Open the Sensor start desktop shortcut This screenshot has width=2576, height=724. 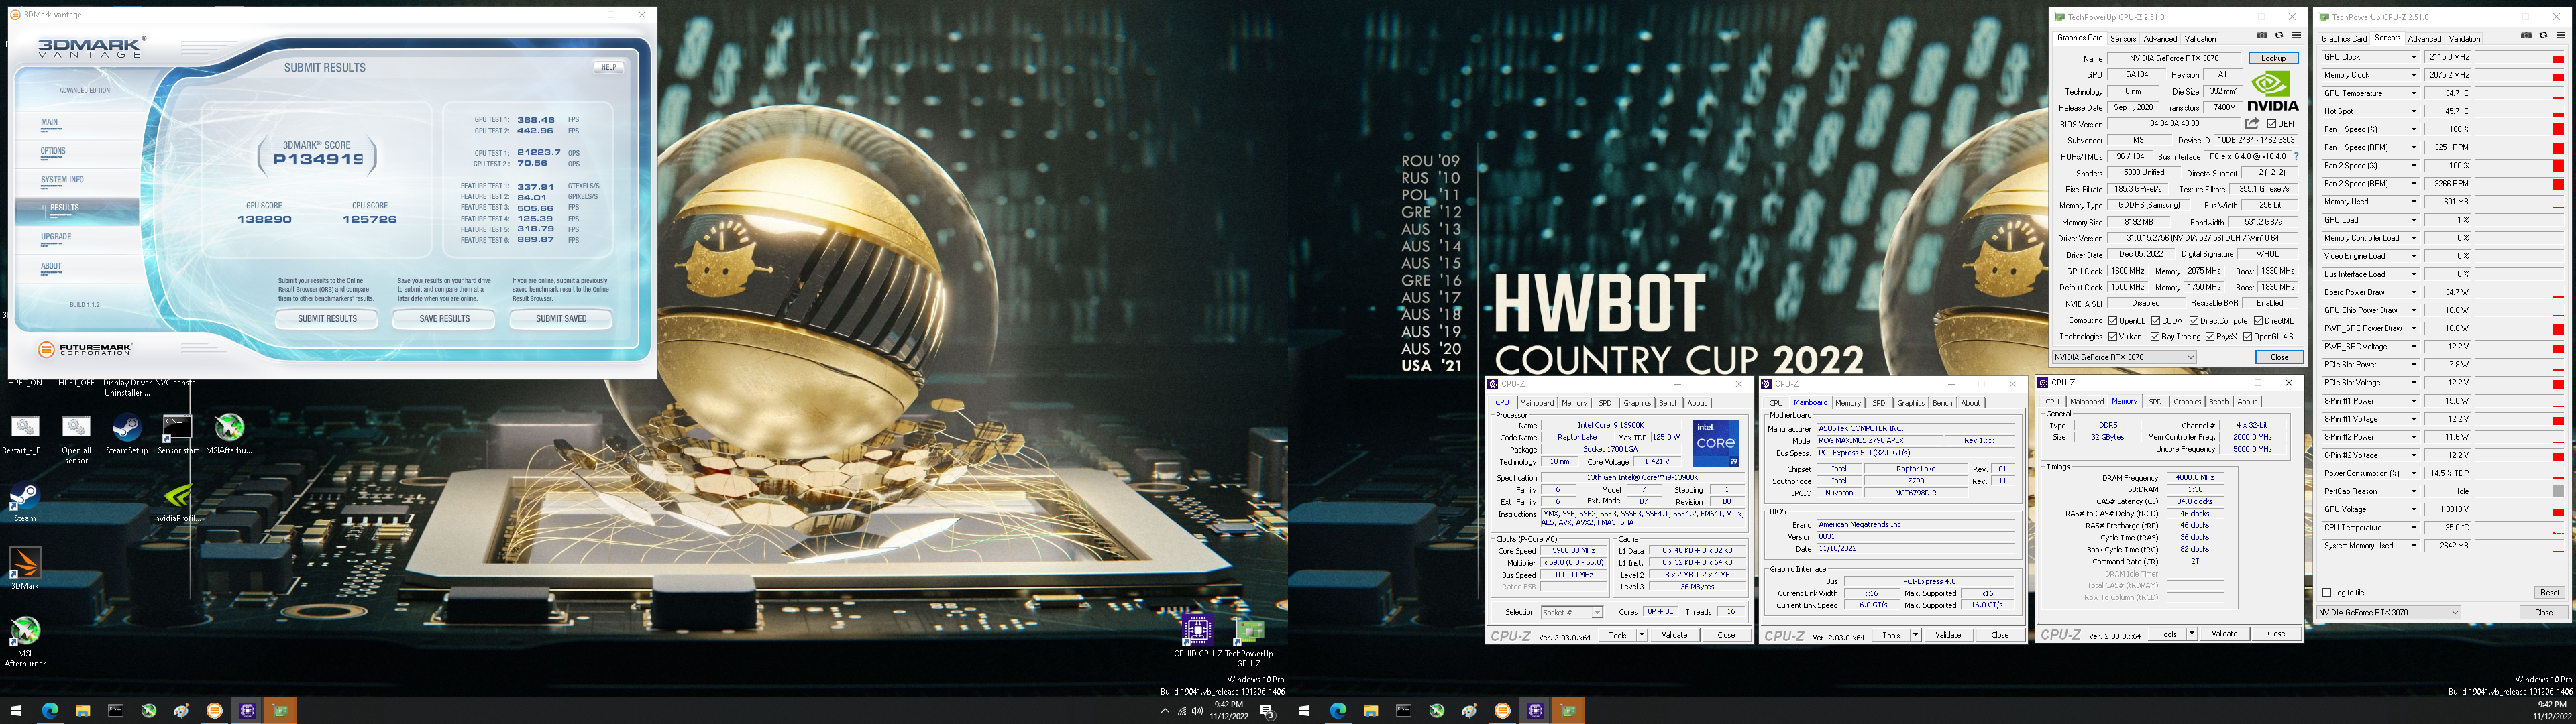click(x=177, y=434)
